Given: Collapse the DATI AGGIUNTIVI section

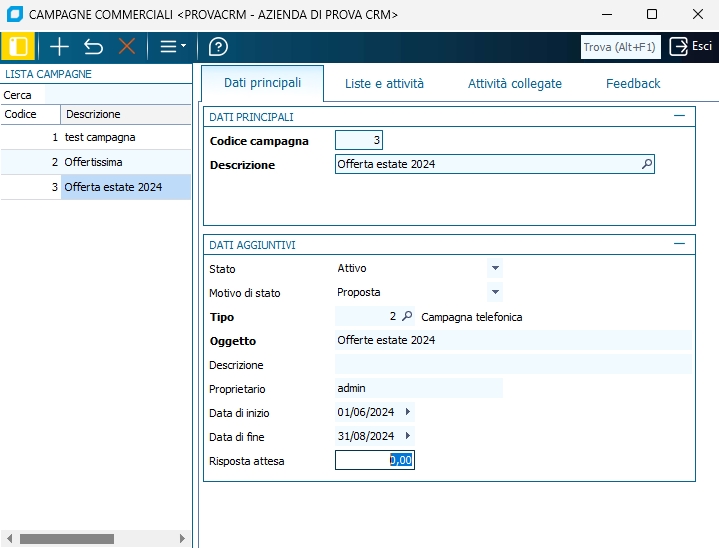Looking at the screenshot, I should 680,244.
